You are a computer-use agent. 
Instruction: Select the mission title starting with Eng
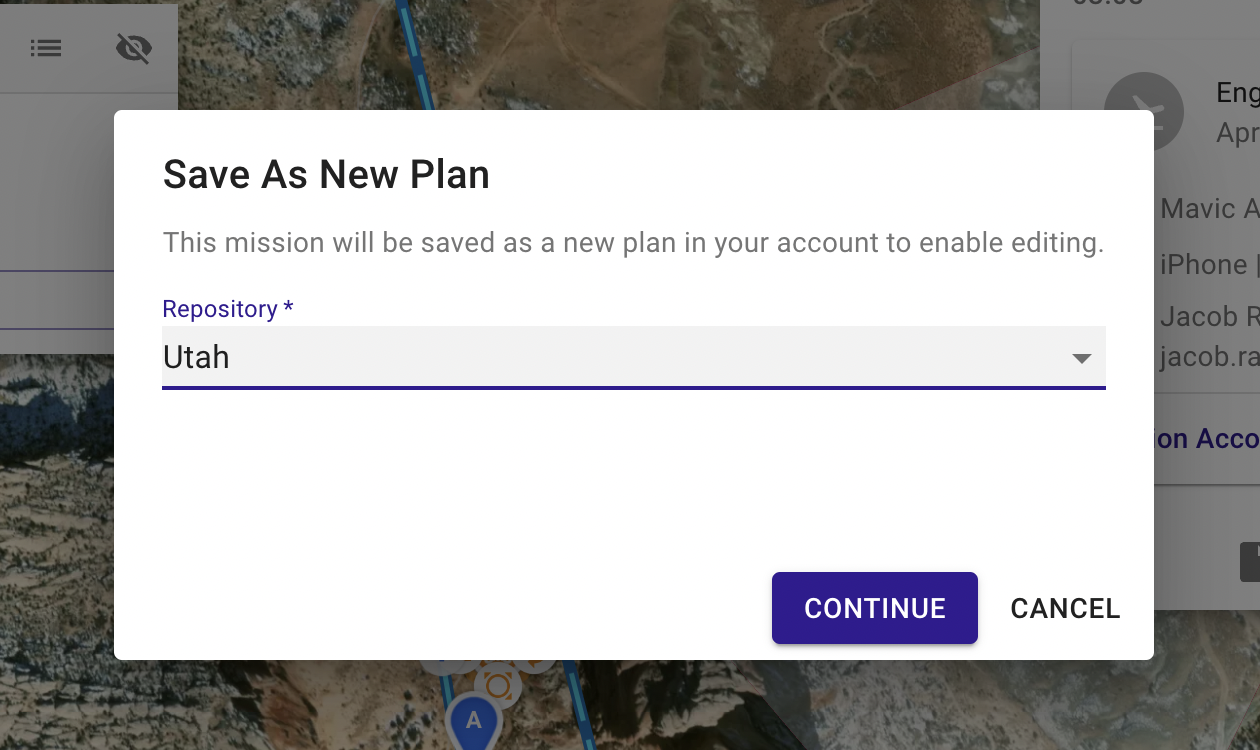point(1238,93)
